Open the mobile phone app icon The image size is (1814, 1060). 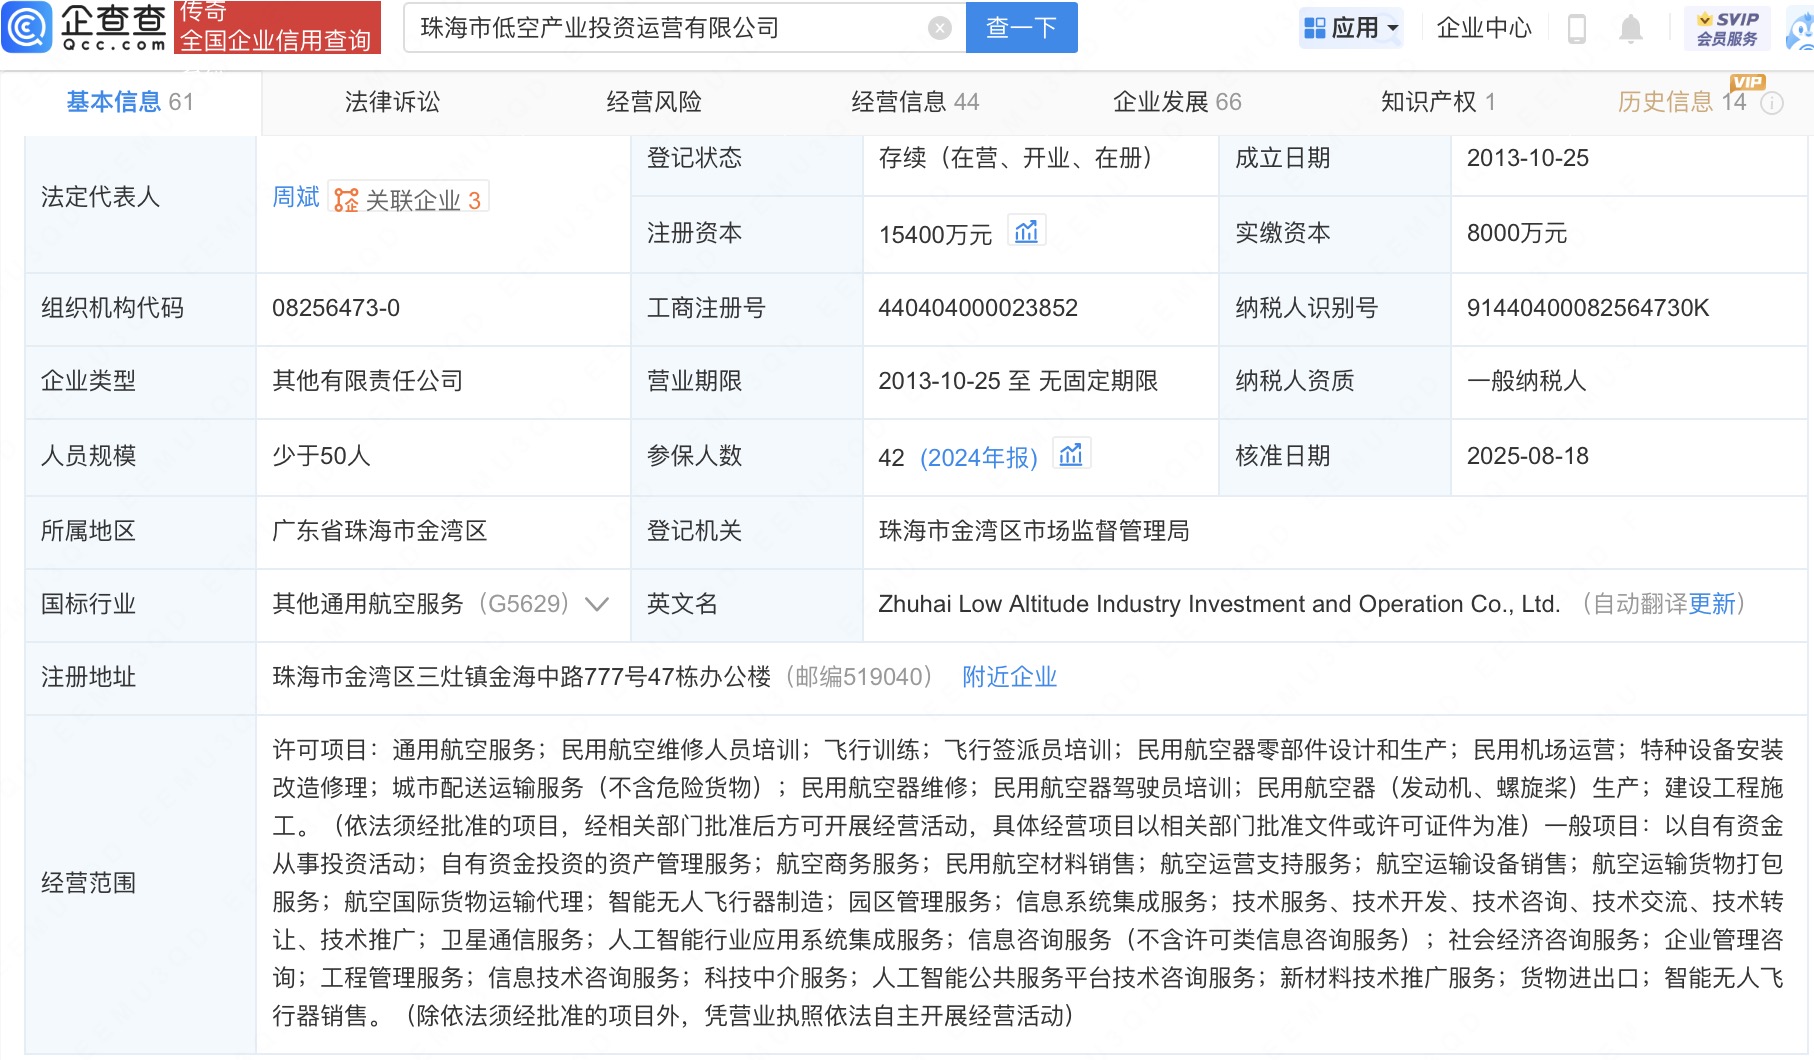pyautogui.click(x=1577, y=29)
